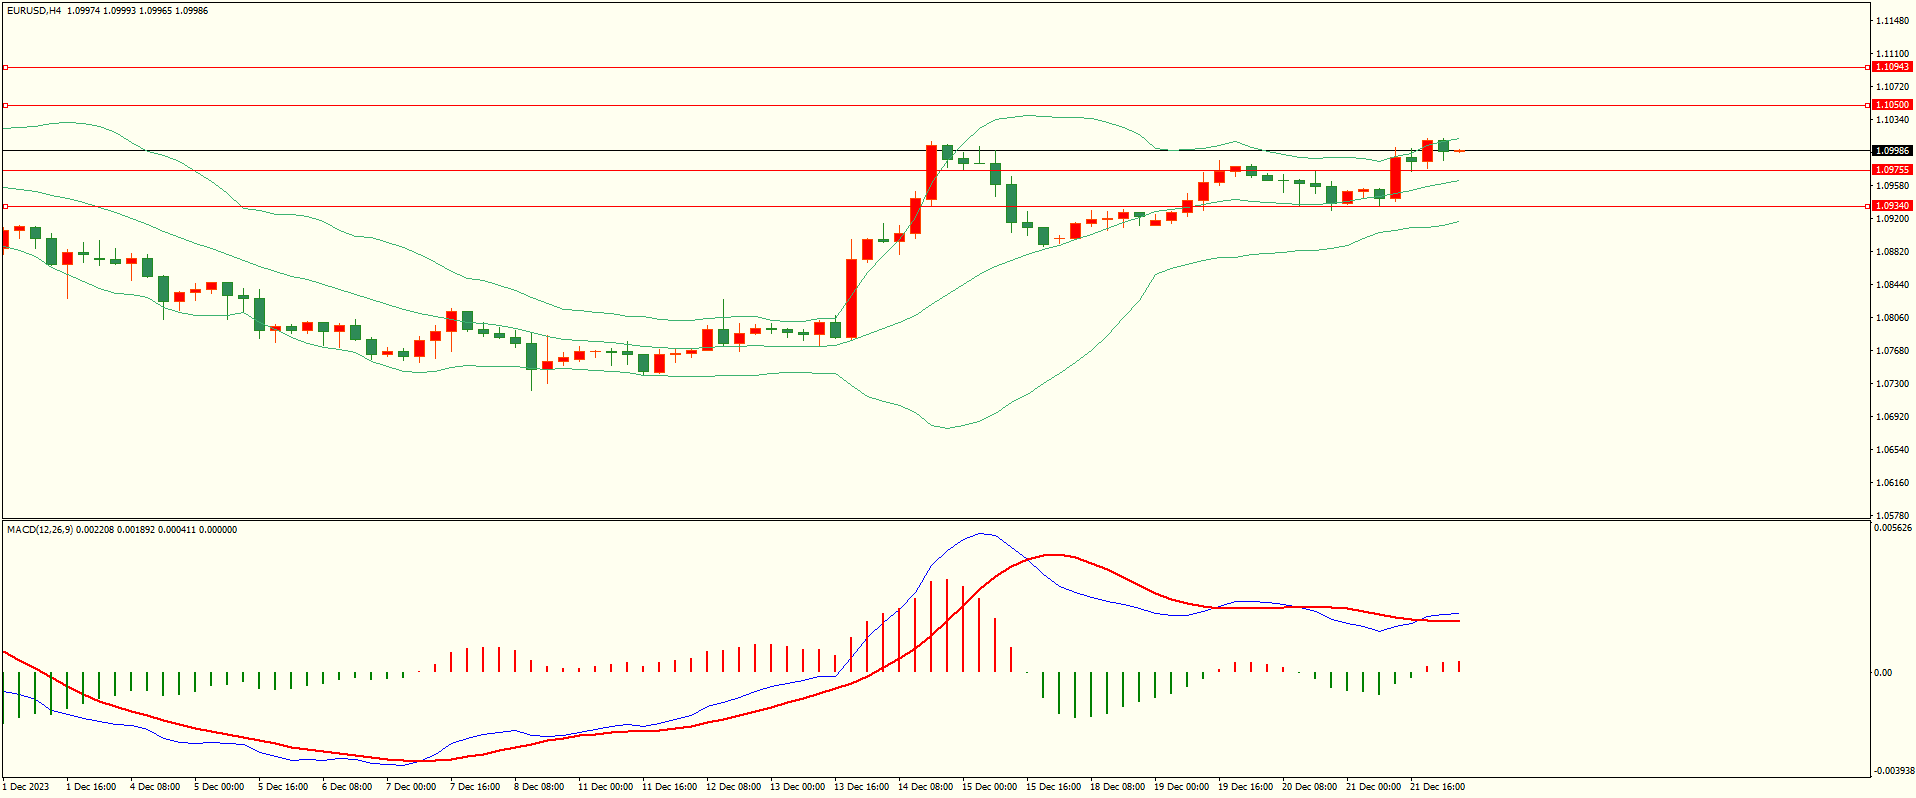Click the 14 Dec 08:00 time label
The width and height of the screenshot is (1916, 798).
(925, 787)
